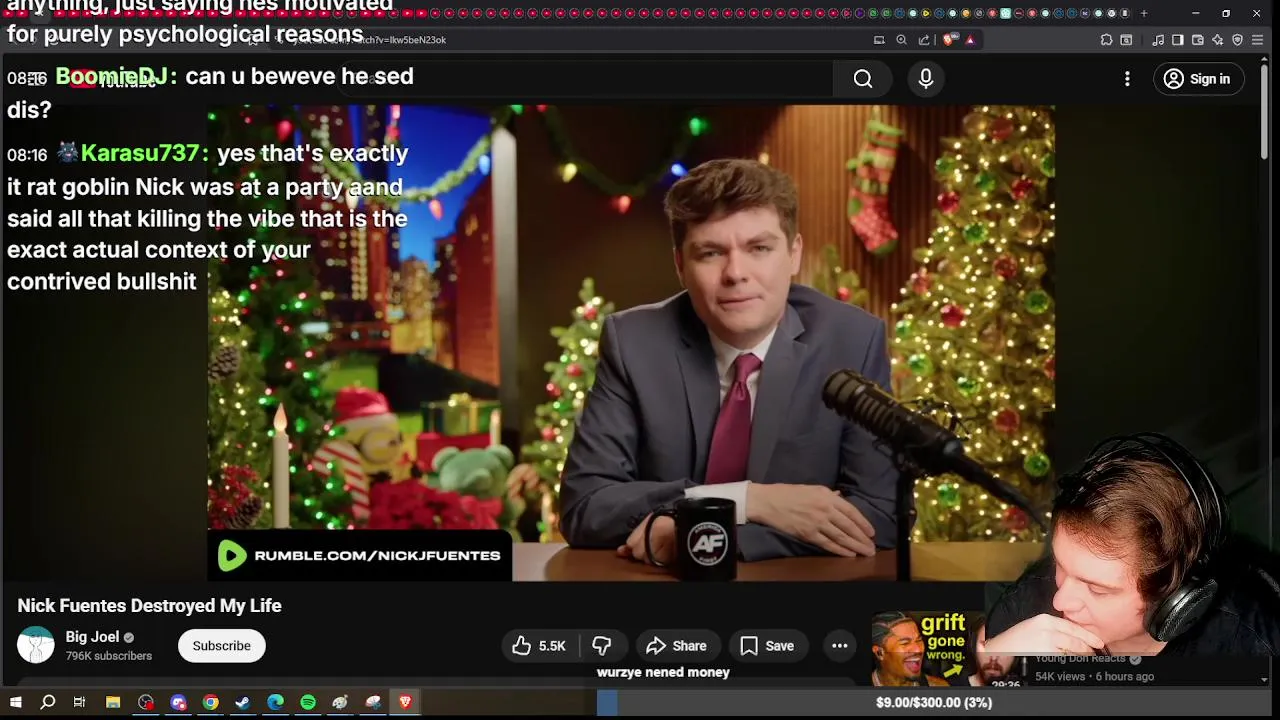Open the Brave Rewards triangle icon
This screenshot has width=1280, height=720.
[x=970, y=40]
